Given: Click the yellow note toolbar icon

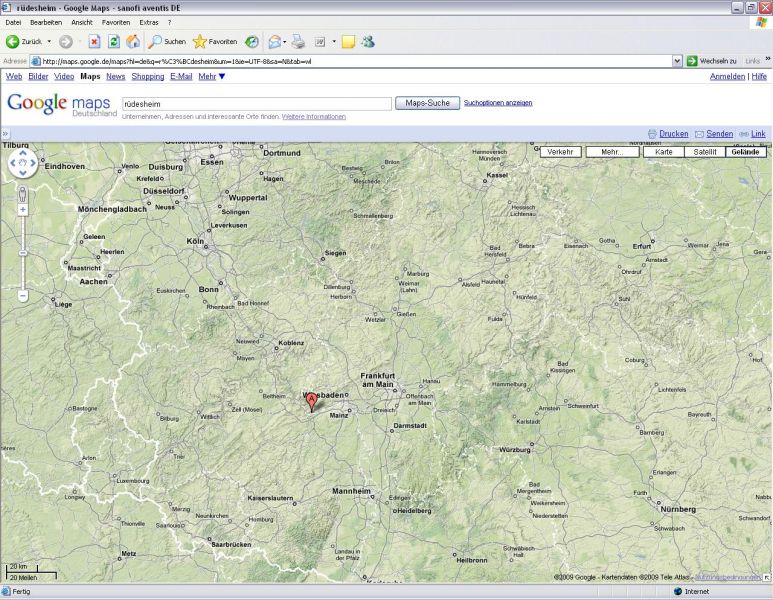Looking at the screenshot, I should 349,42.
